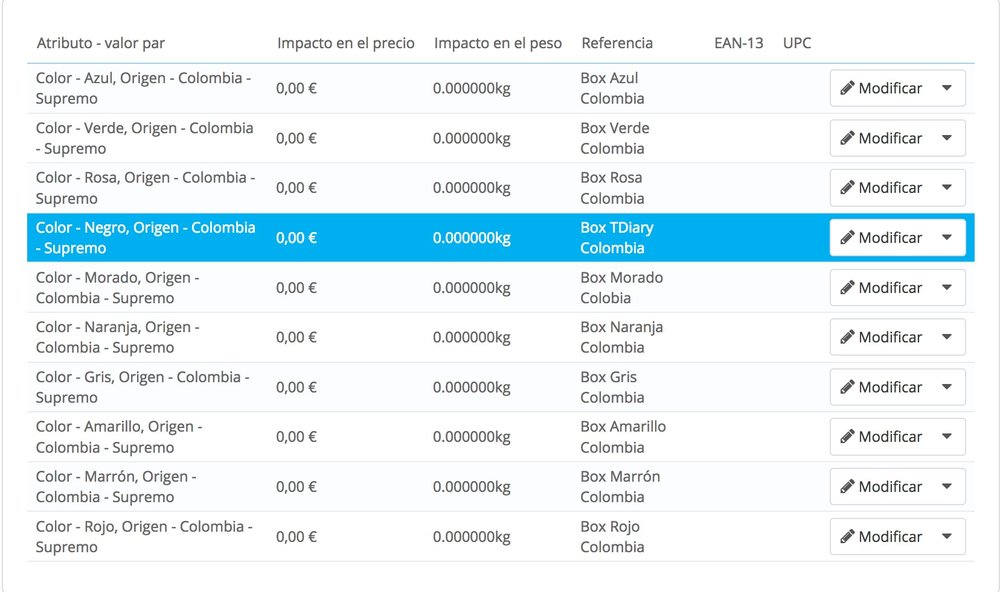
Task: Select 'Color - Marrón, Origen' attribute cell
Action: (x=116, y=487)
